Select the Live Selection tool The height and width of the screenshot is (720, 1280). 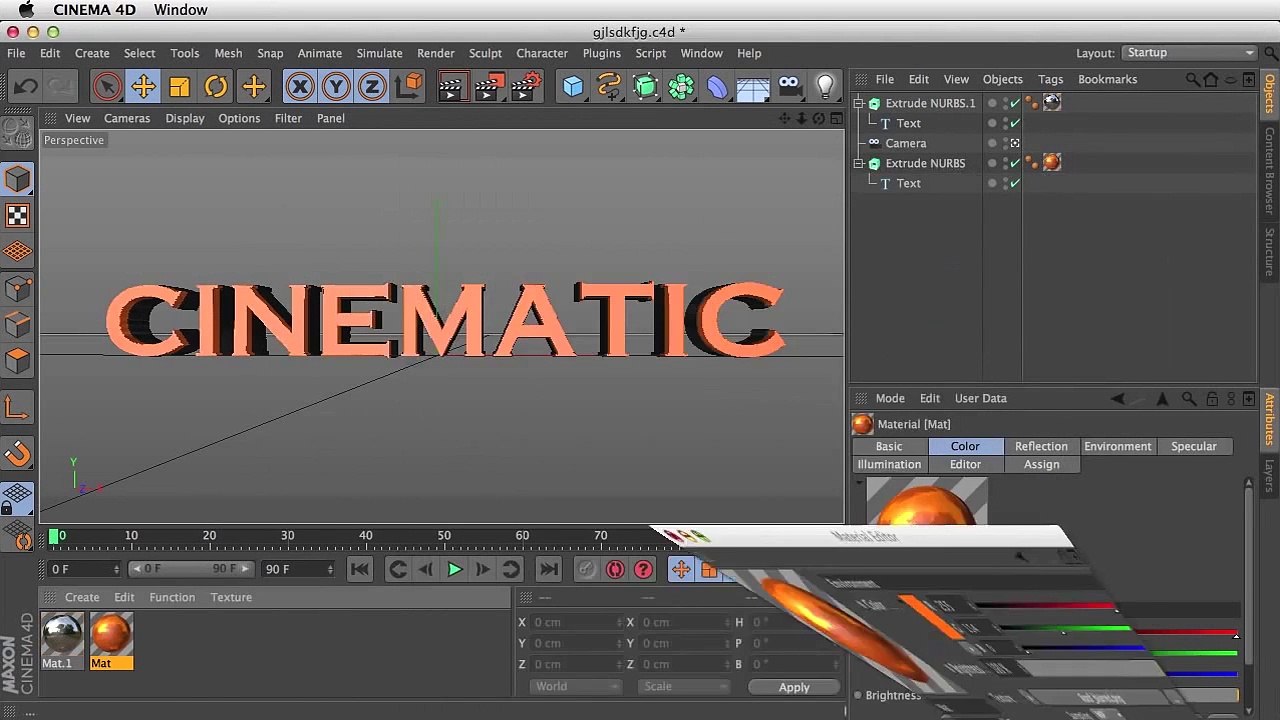point(106,87)
